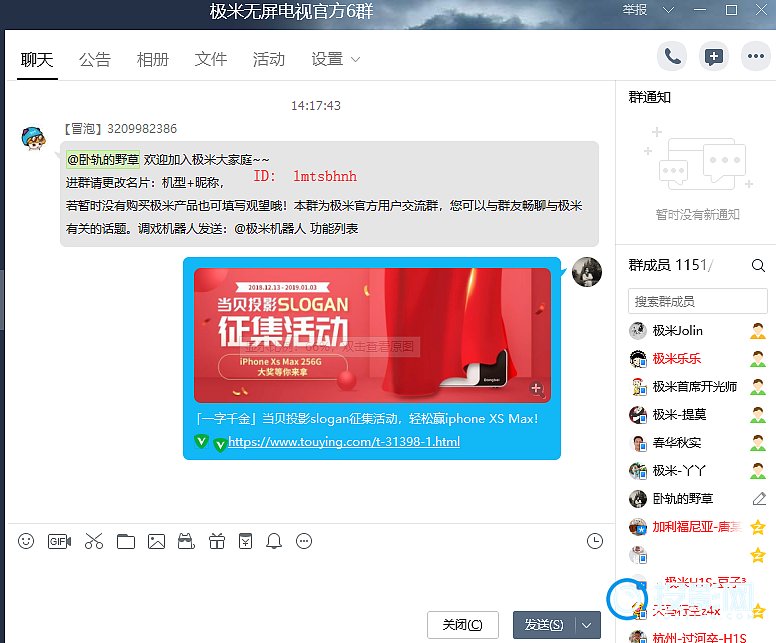The image size is (776, 643).
Task: Select member 极米首席开光师
Action: 697,387
